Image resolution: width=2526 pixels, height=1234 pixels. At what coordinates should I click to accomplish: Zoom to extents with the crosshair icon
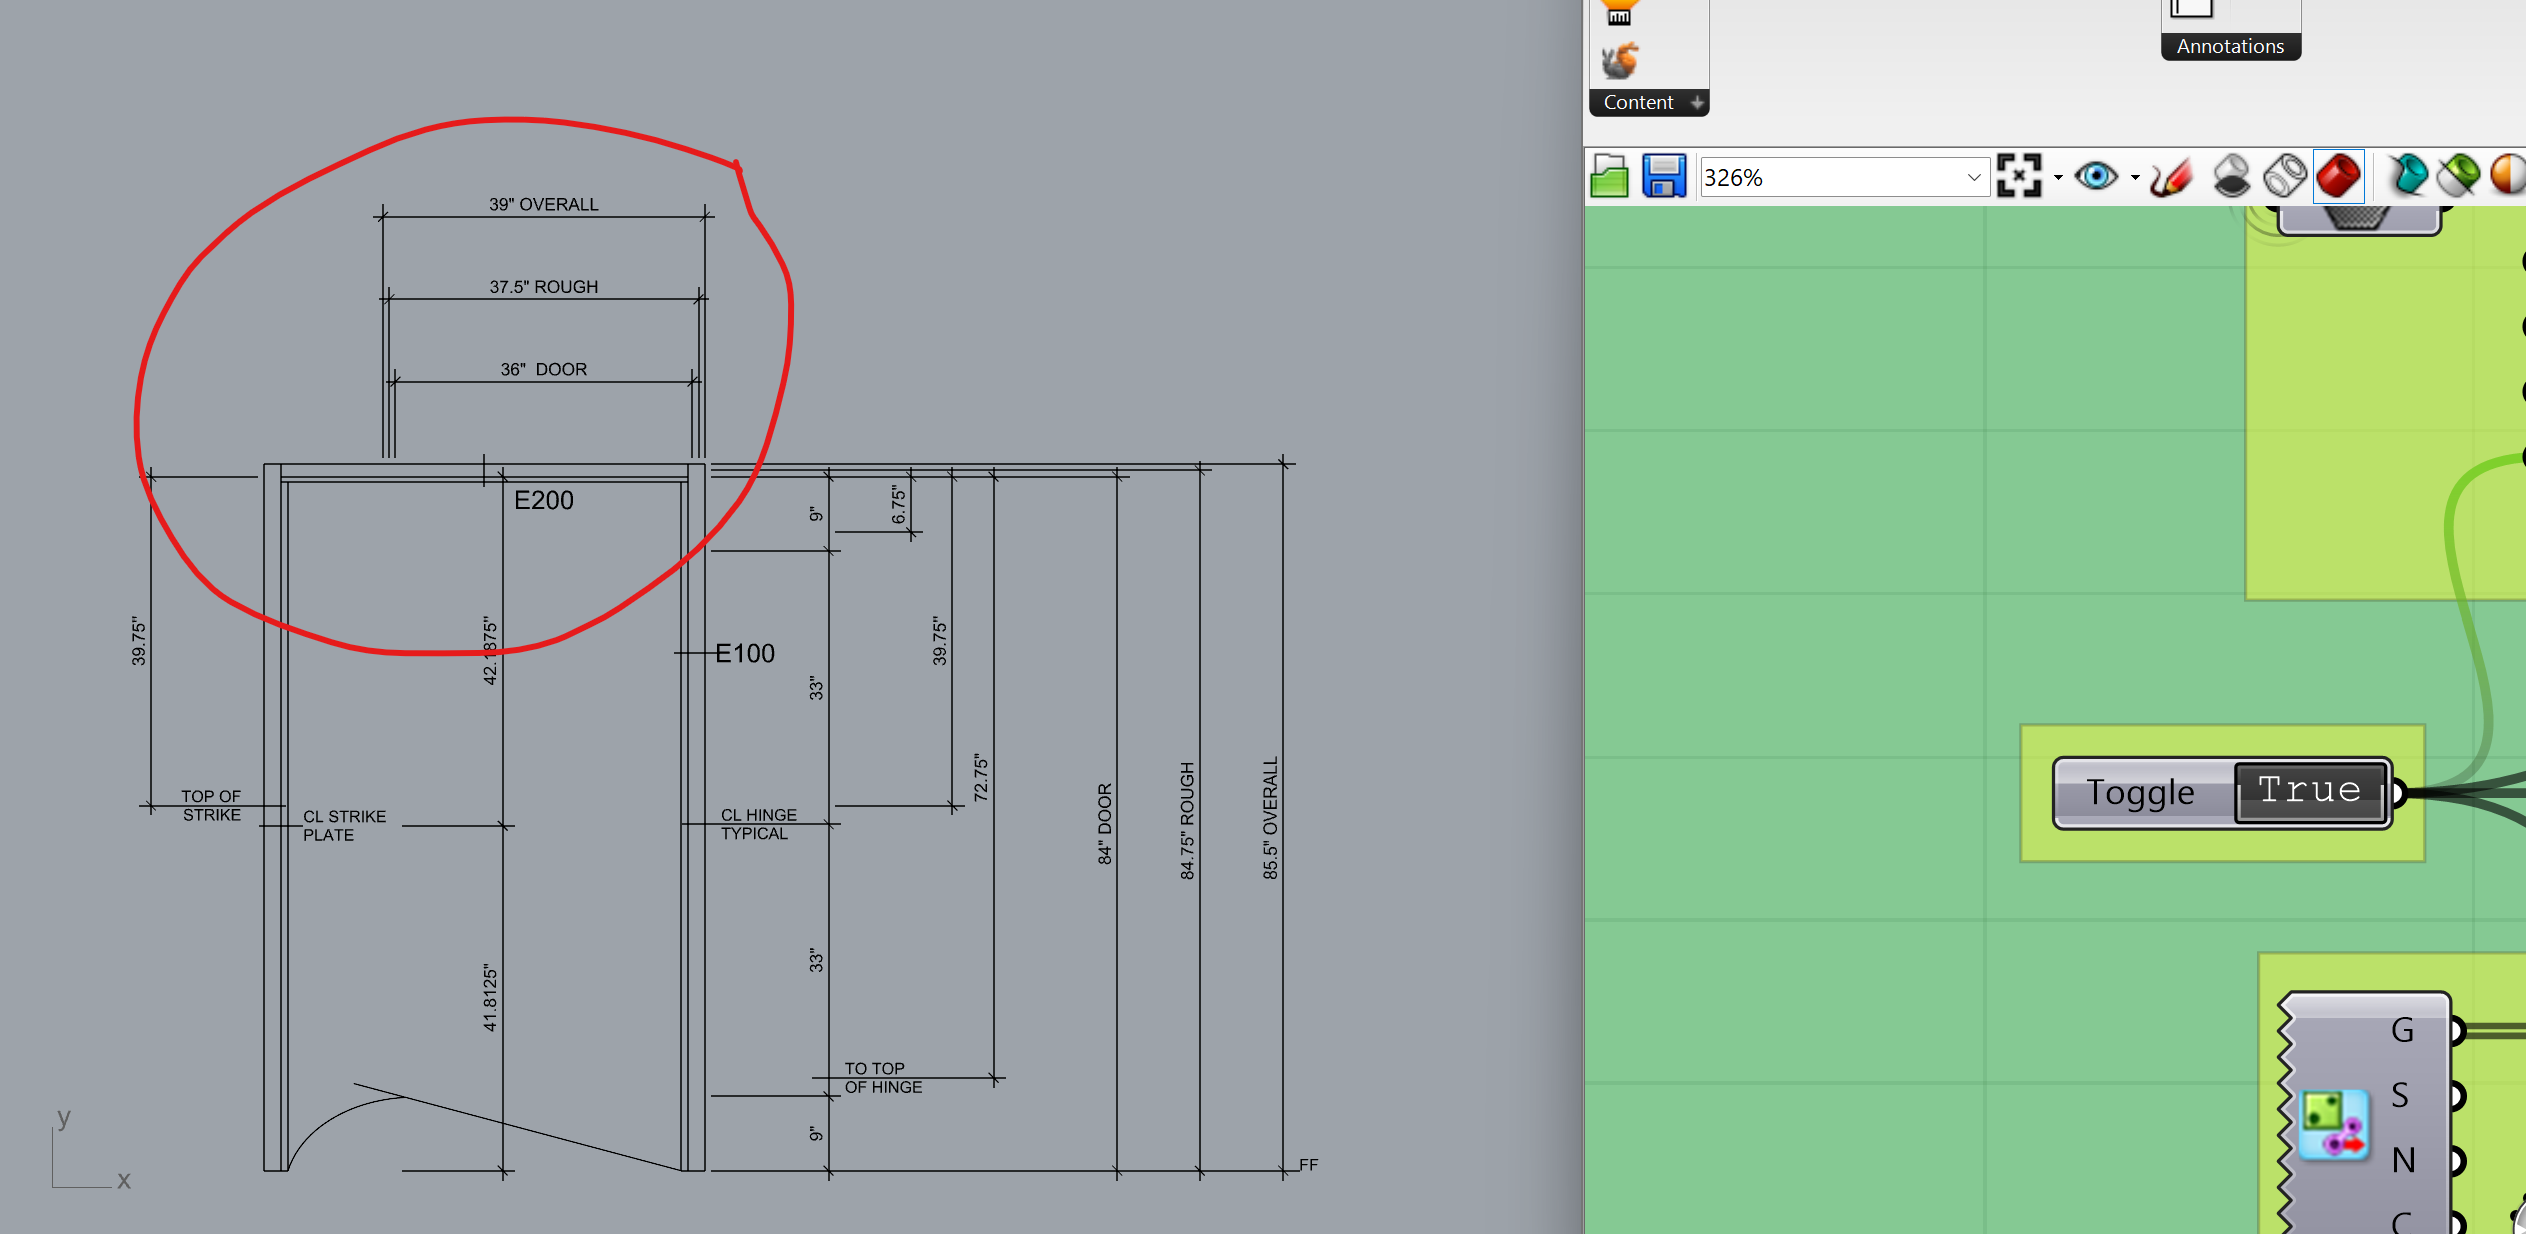tap(2021, 175)
